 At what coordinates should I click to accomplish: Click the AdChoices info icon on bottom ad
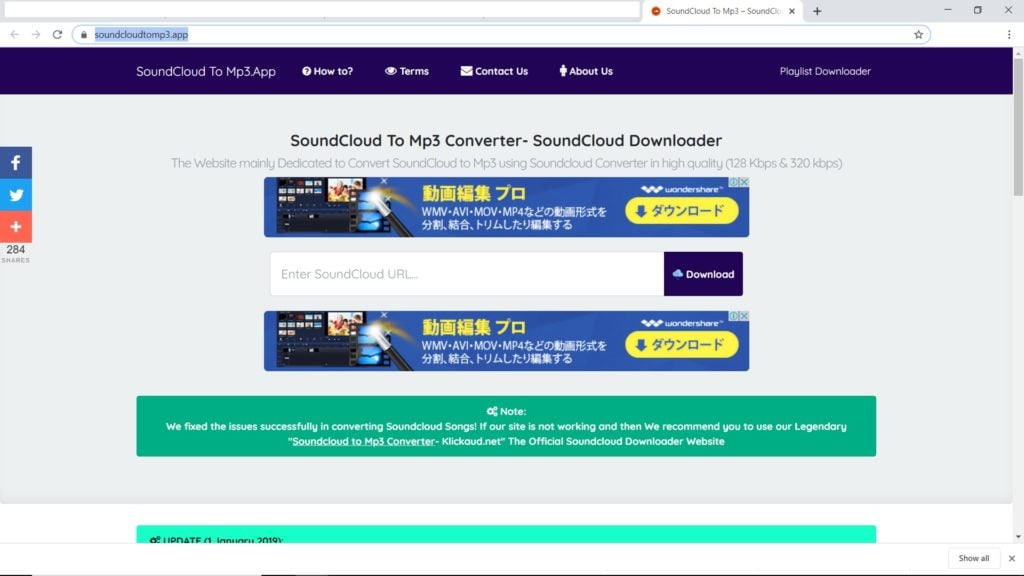pyautogui.click(x=734, y=316)
